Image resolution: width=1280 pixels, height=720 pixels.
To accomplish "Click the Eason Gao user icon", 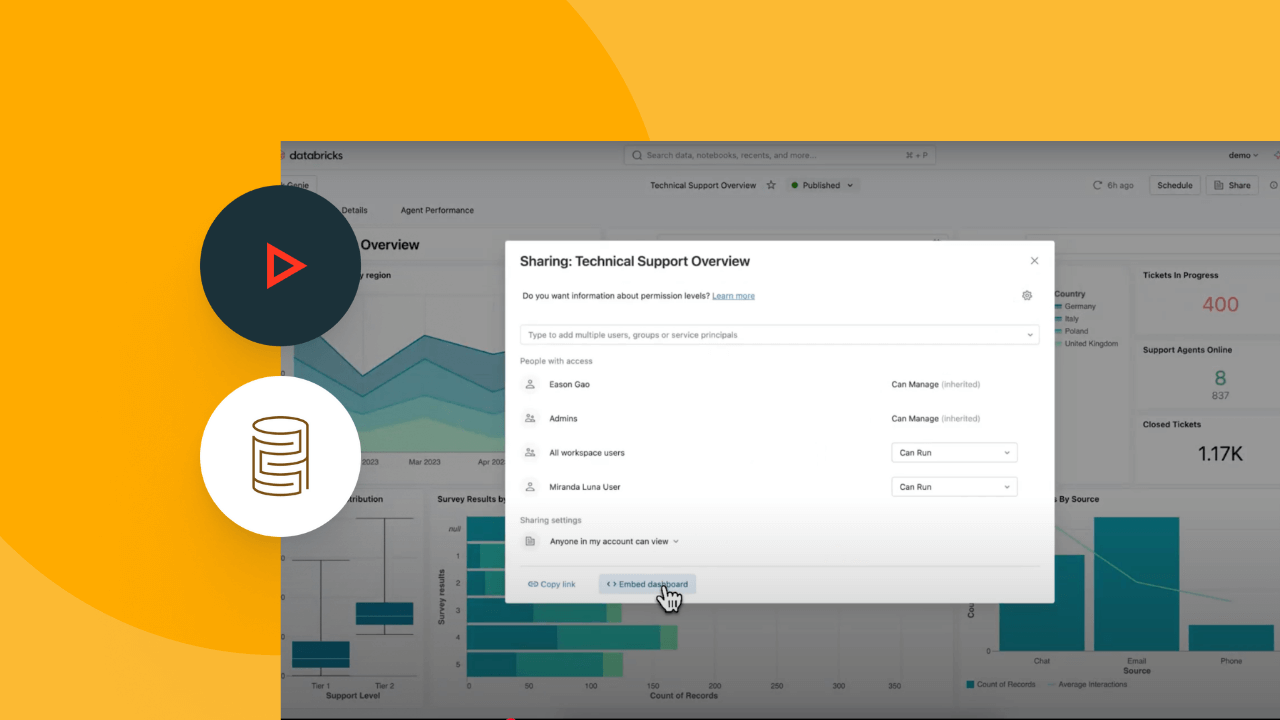I will coord(530,384).
